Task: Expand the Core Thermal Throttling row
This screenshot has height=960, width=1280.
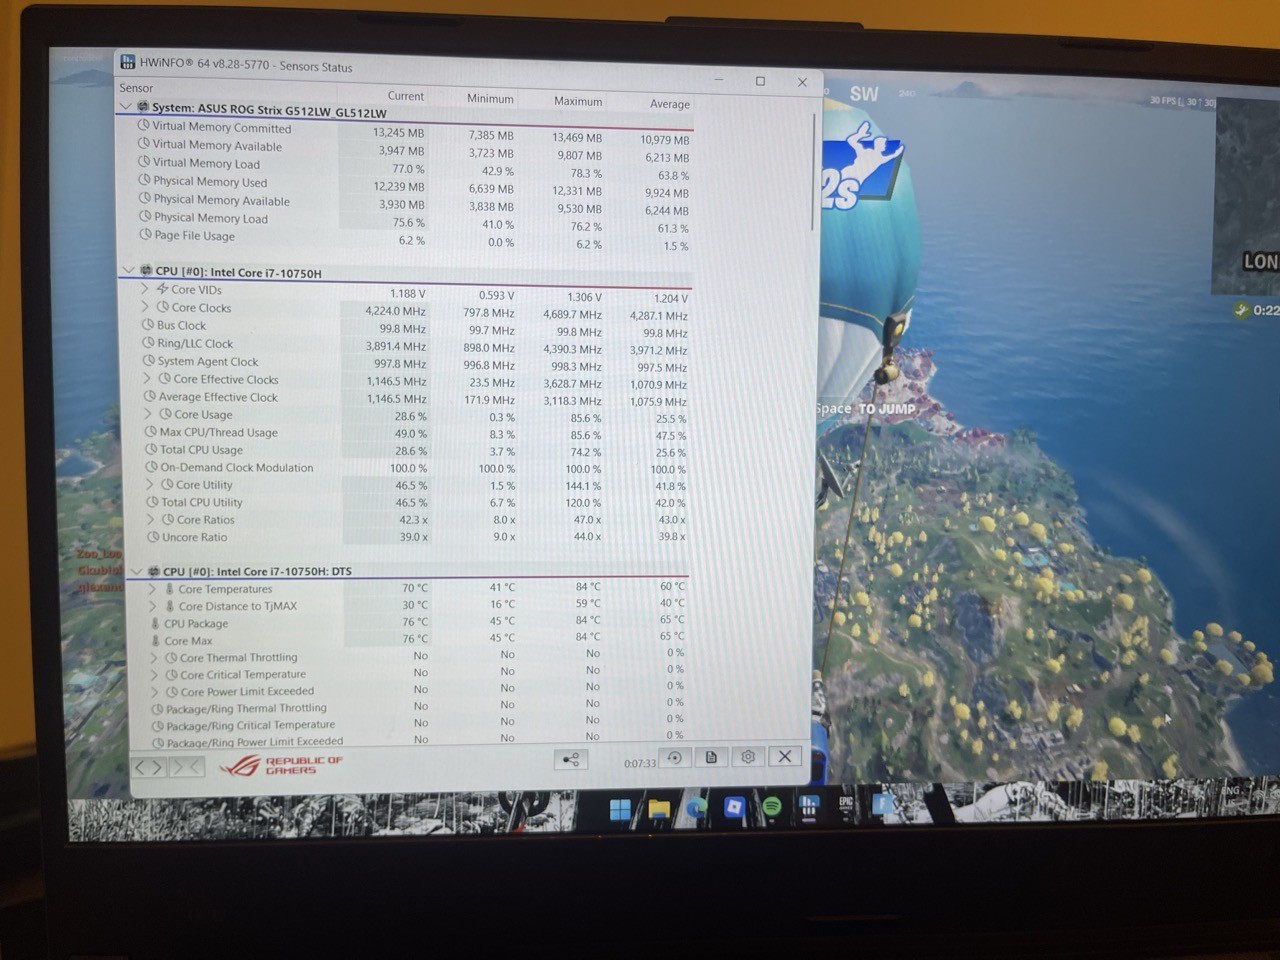Action: tap(154, 657)
